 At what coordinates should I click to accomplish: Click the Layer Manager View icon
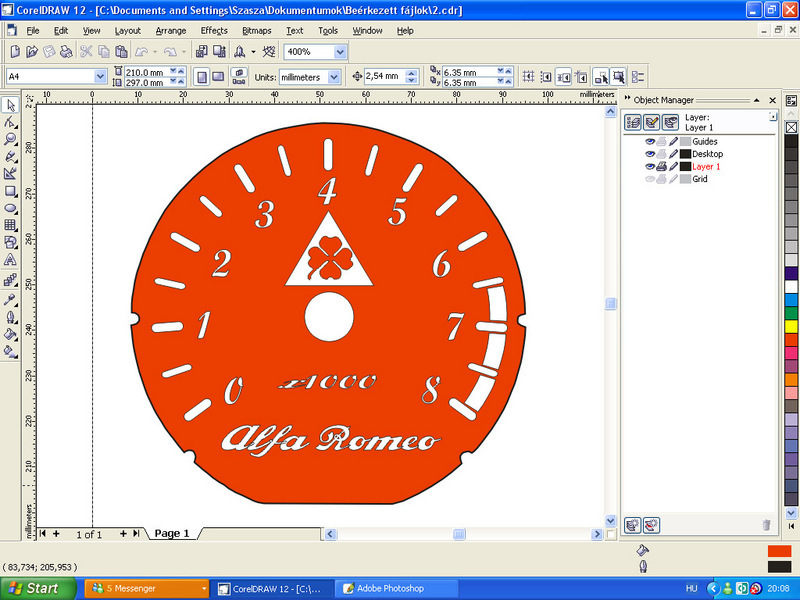670,122
